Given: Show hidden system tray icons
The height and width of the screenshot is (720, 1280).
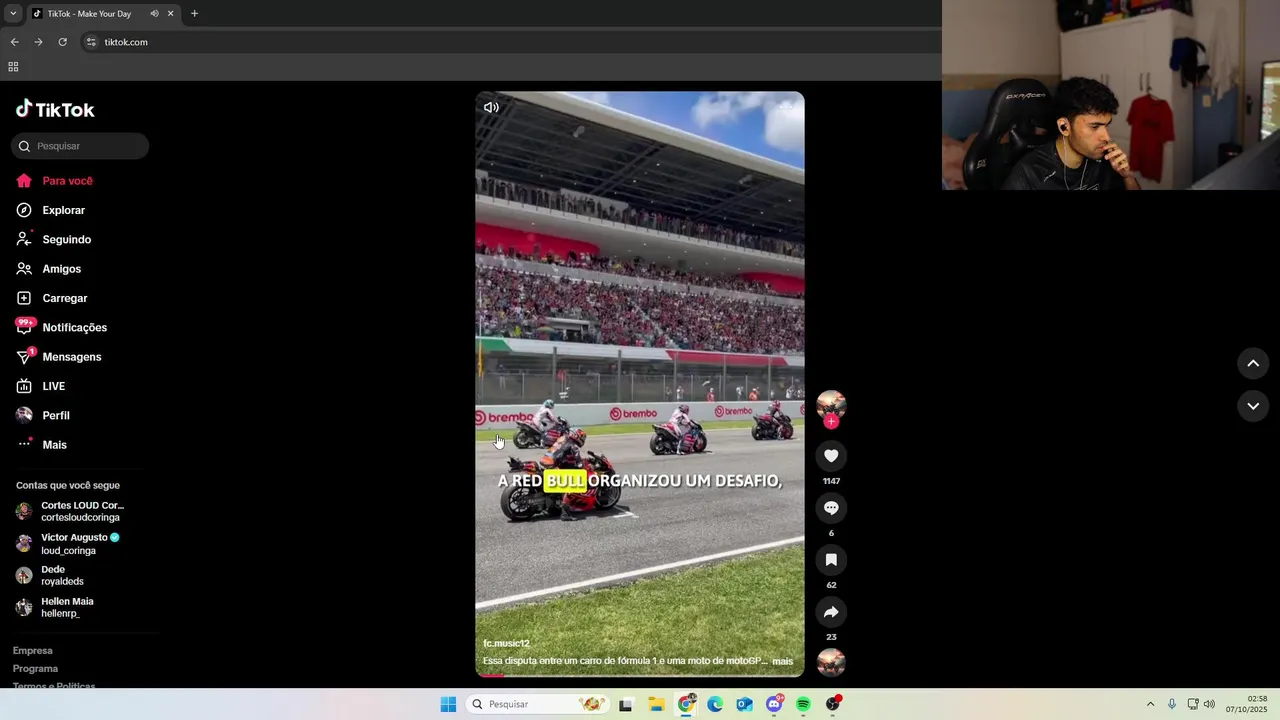Looking at the screenshot, I should coord(1150,704).
